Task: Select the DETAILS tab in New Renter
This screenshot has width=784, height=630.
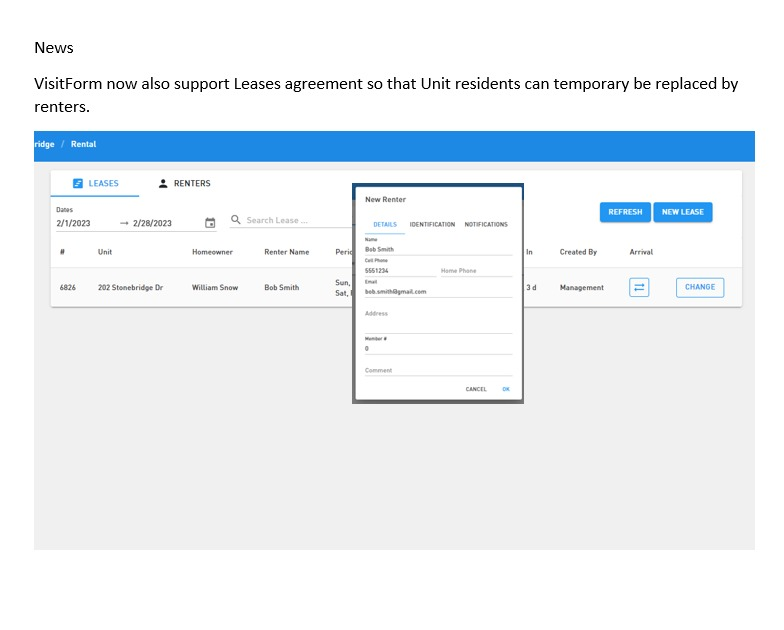Action: (x=385, y=224)
